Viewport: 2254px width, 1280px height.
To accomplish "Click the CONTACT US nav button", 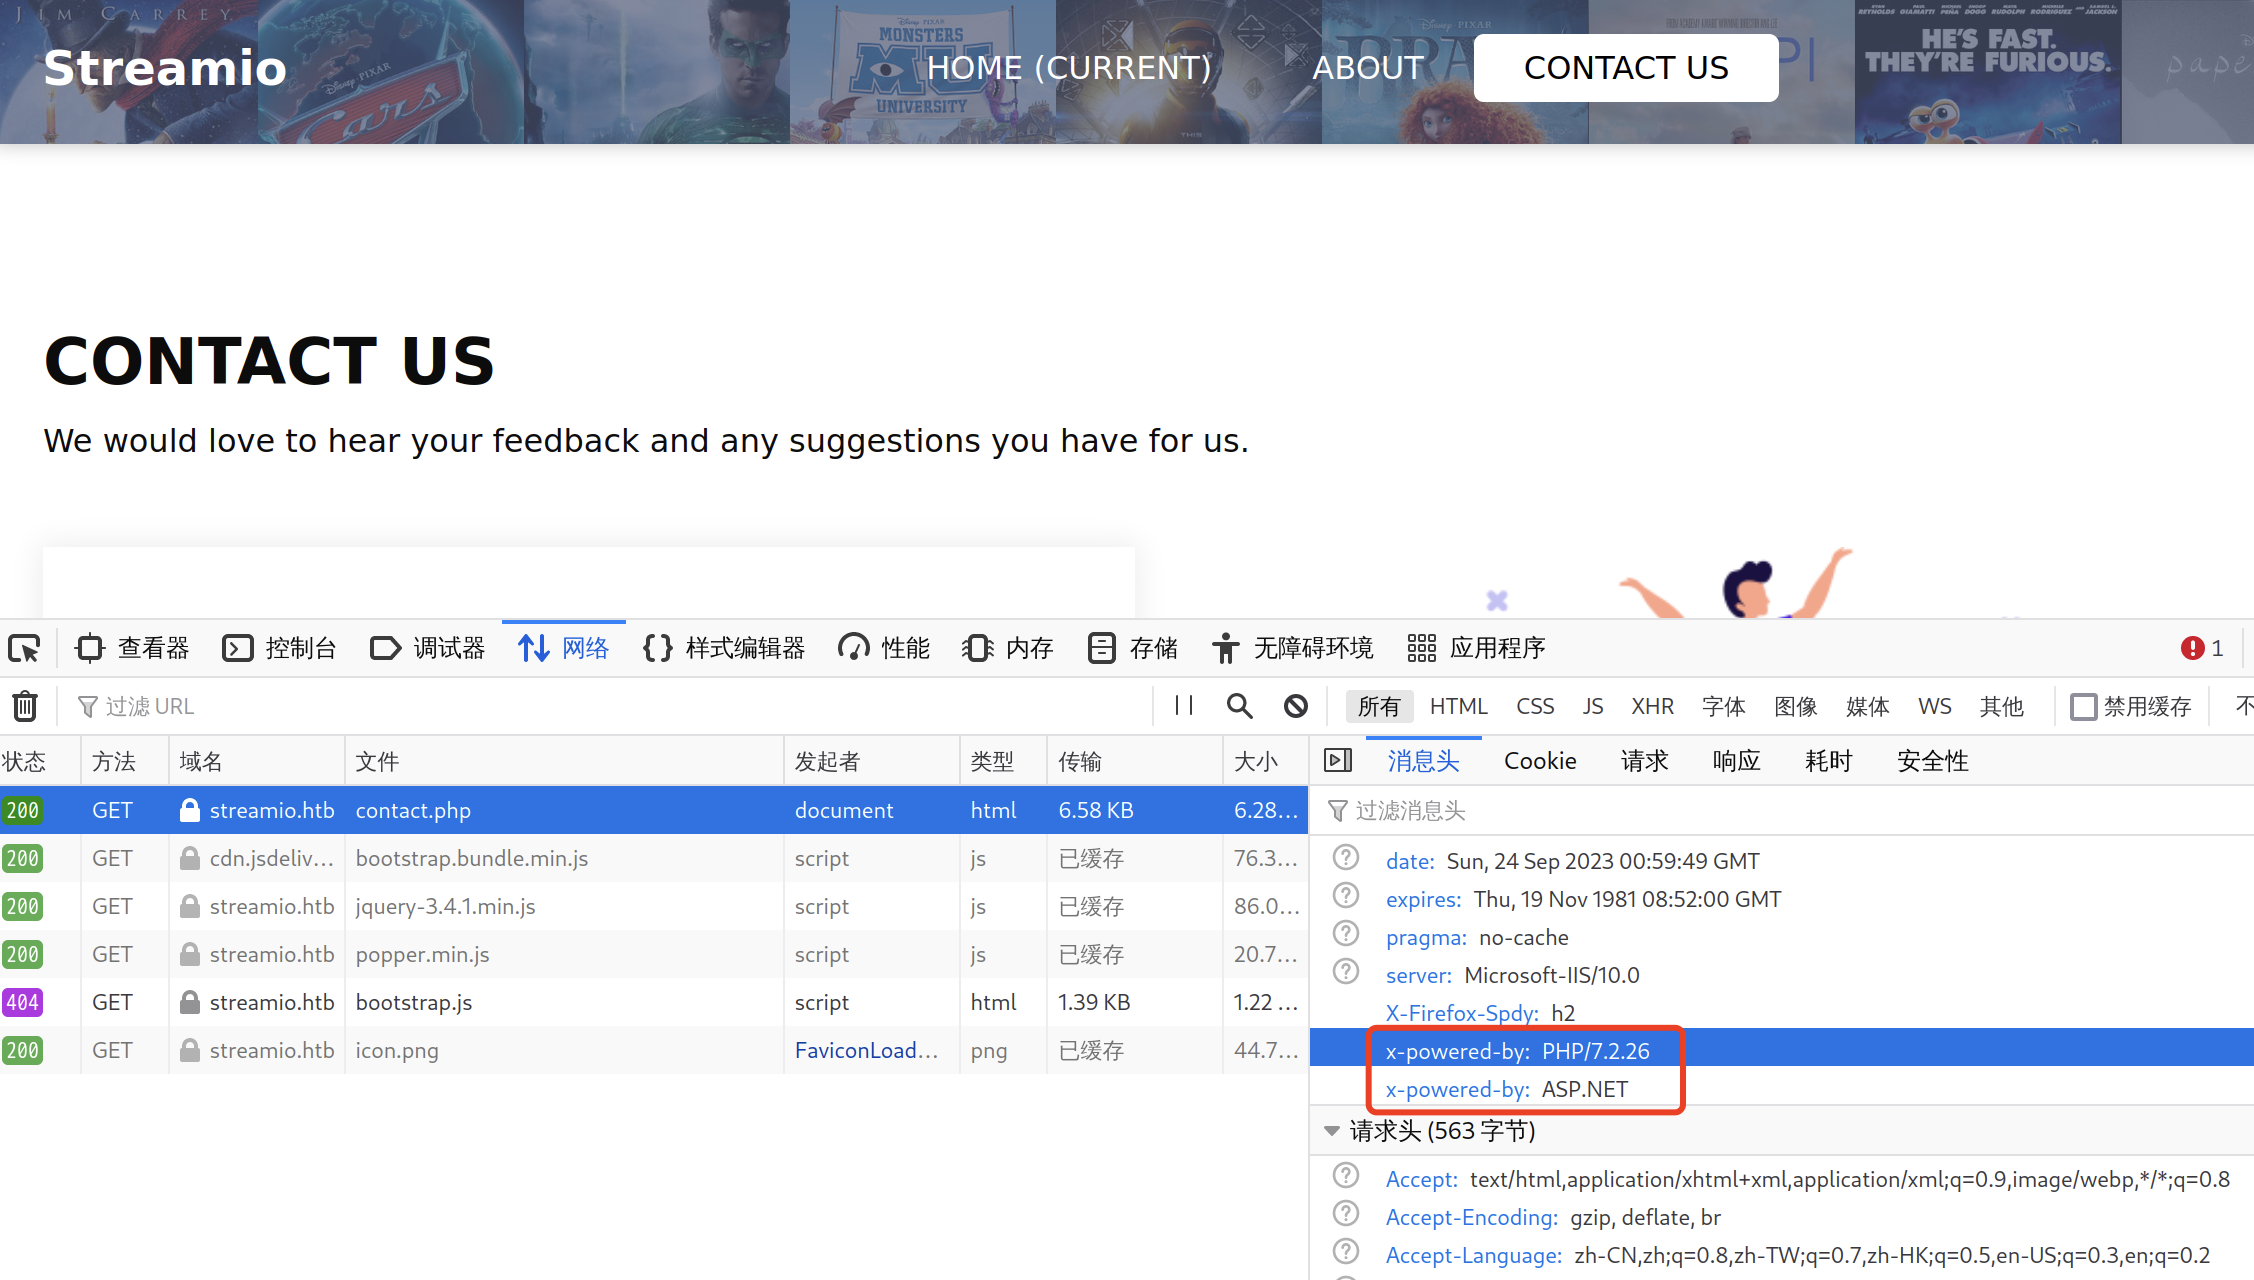I will point(1626,68).
